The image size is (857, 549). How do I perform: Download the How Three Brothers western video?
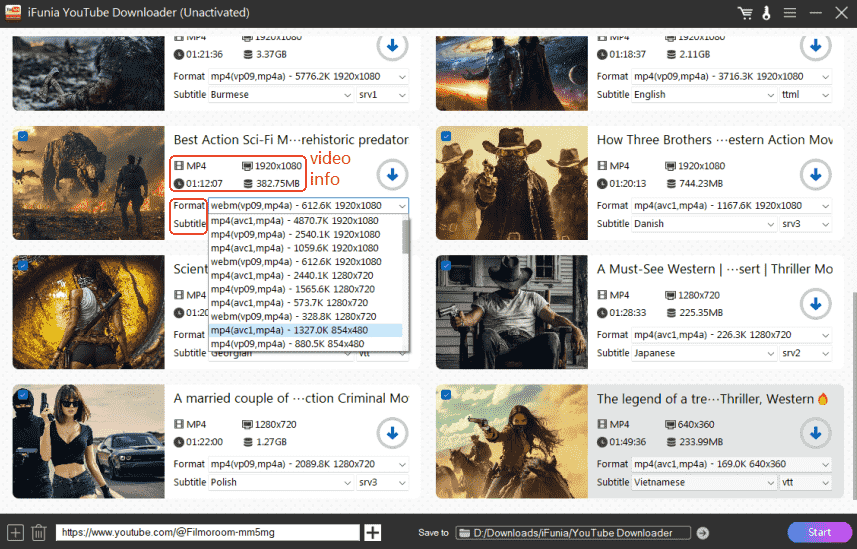(x=816, y=174)
